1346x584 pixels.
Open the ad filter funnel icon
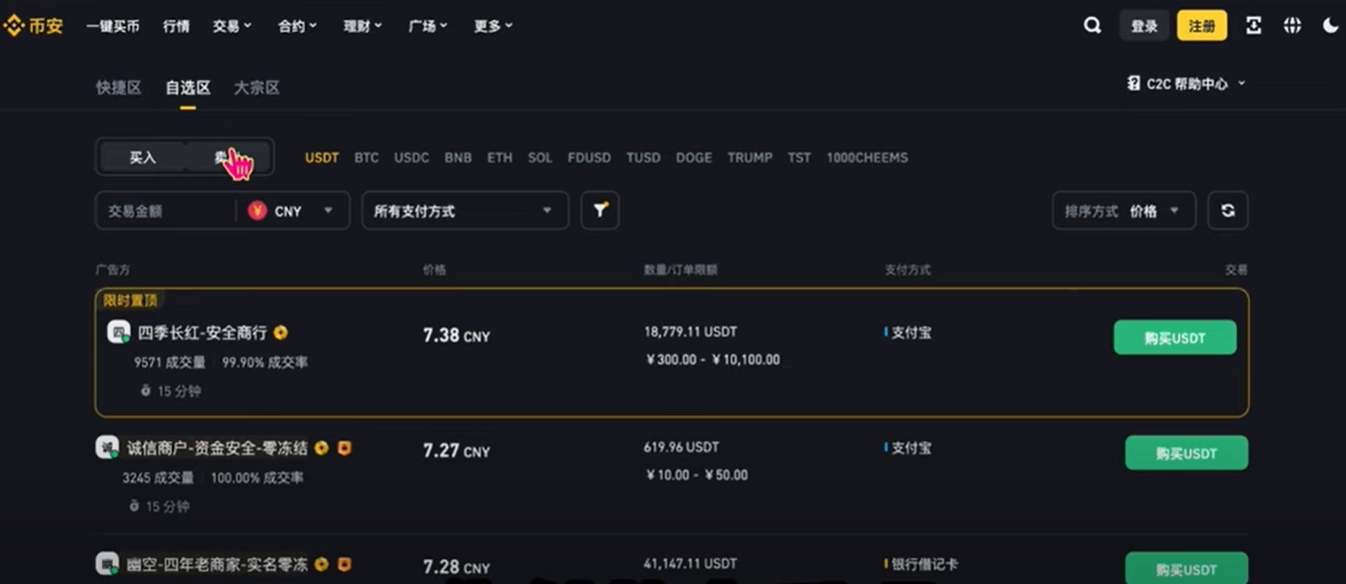(600, 210)
